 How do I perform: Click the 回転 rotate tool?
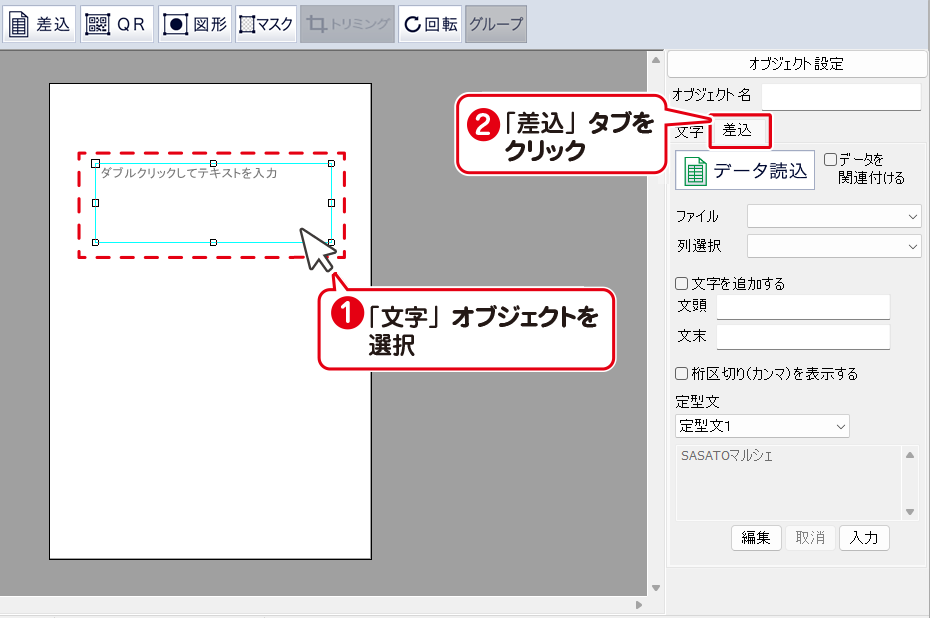click(430, 25)
